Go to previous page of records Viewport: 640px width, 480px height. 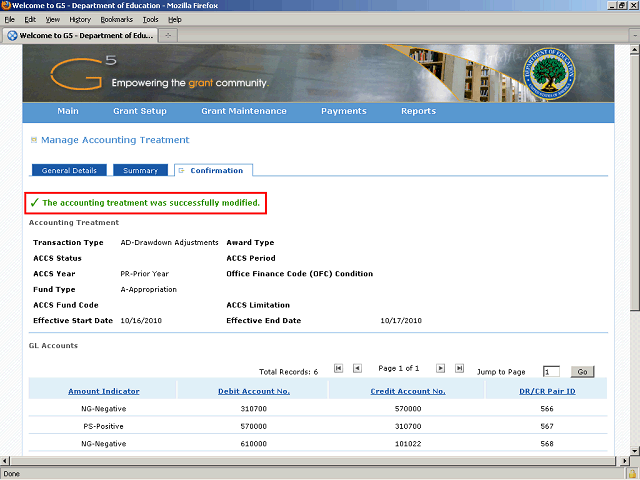(x=357, y=369)
